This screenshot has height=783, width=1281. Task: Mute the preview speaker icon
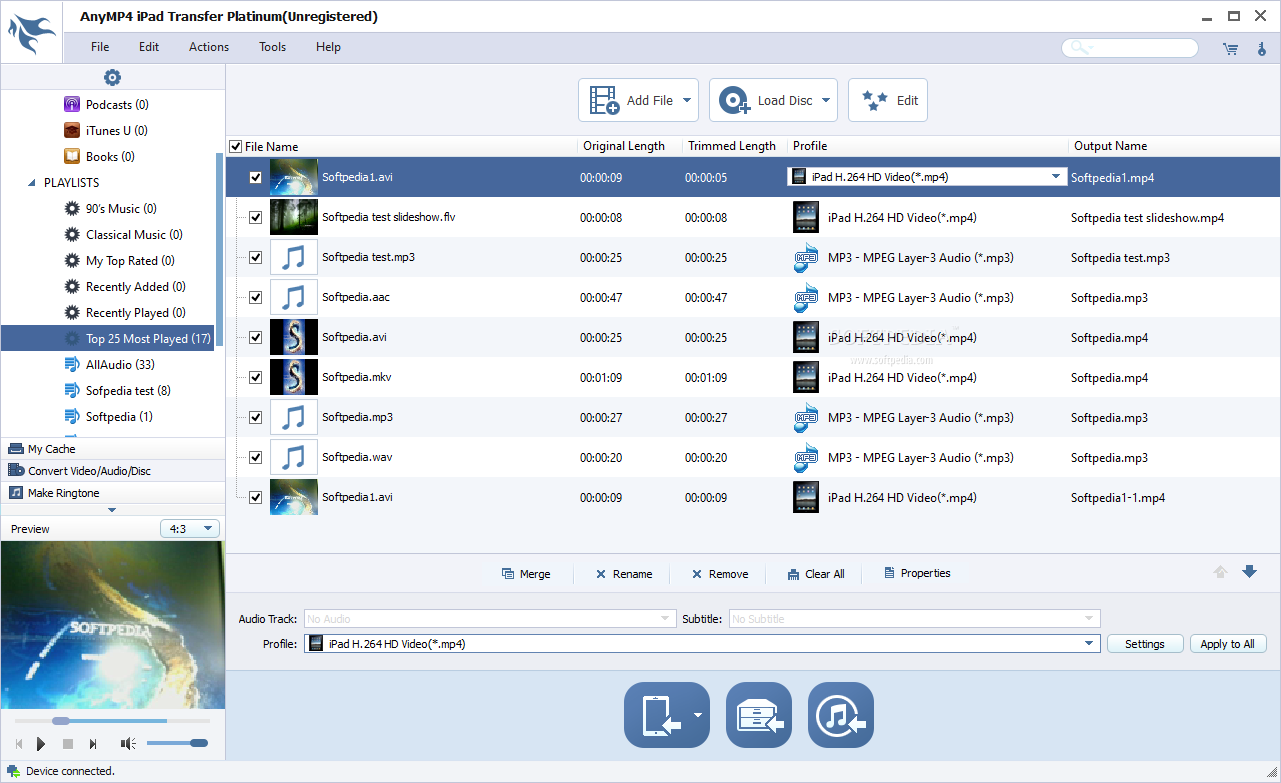(128, 743)
